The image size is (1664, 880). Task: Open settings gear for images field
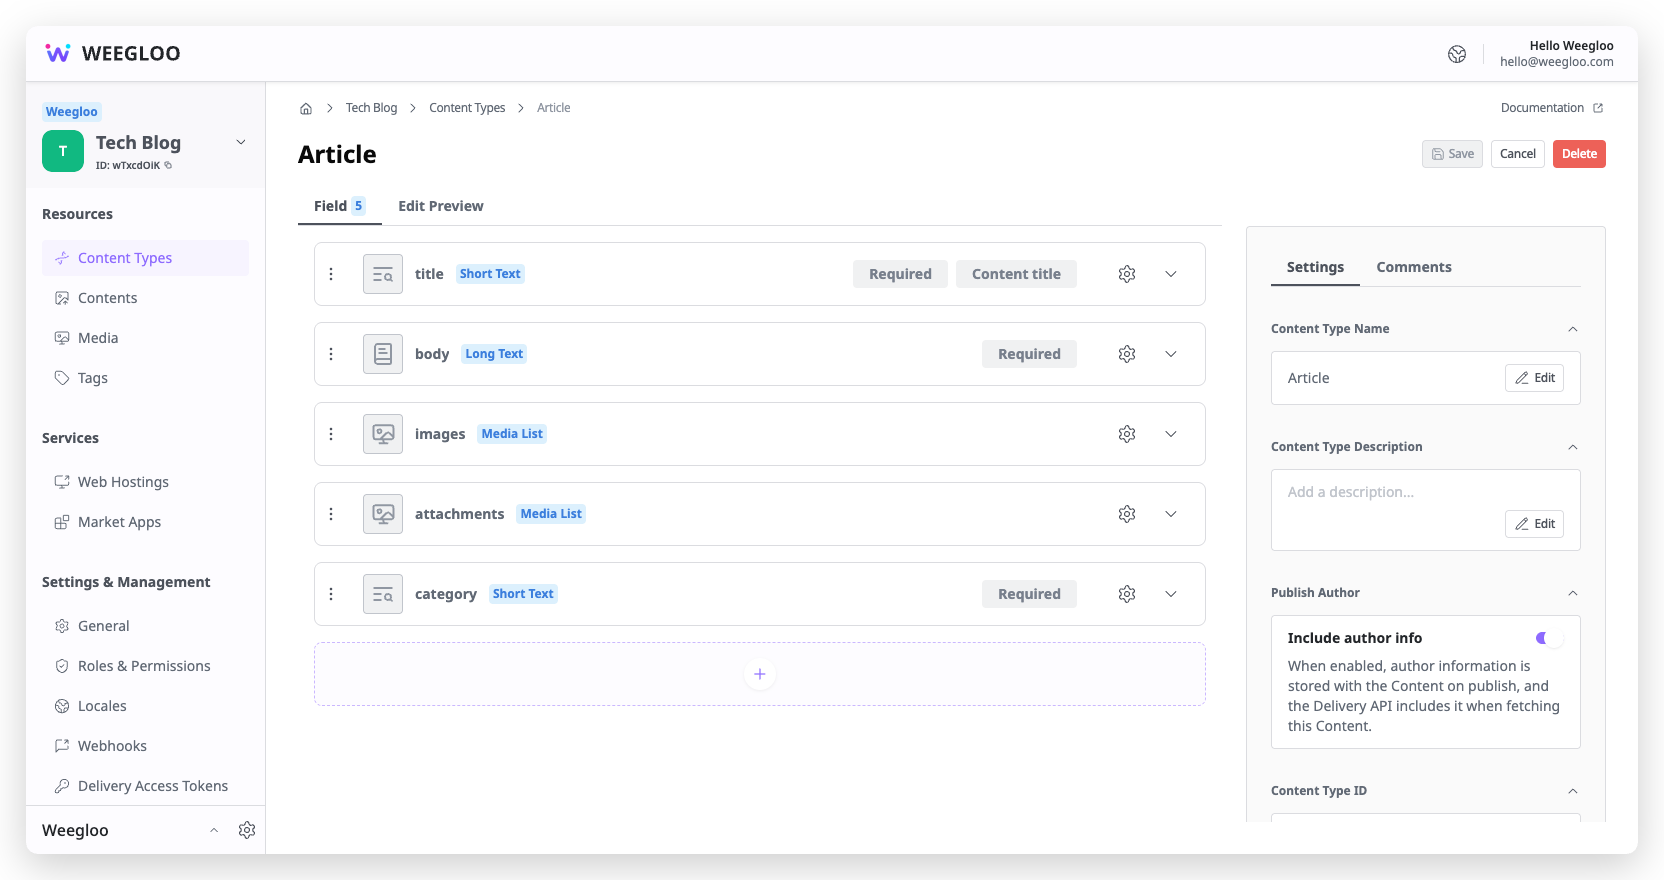pyautogui.click(x=1127, y=434)
